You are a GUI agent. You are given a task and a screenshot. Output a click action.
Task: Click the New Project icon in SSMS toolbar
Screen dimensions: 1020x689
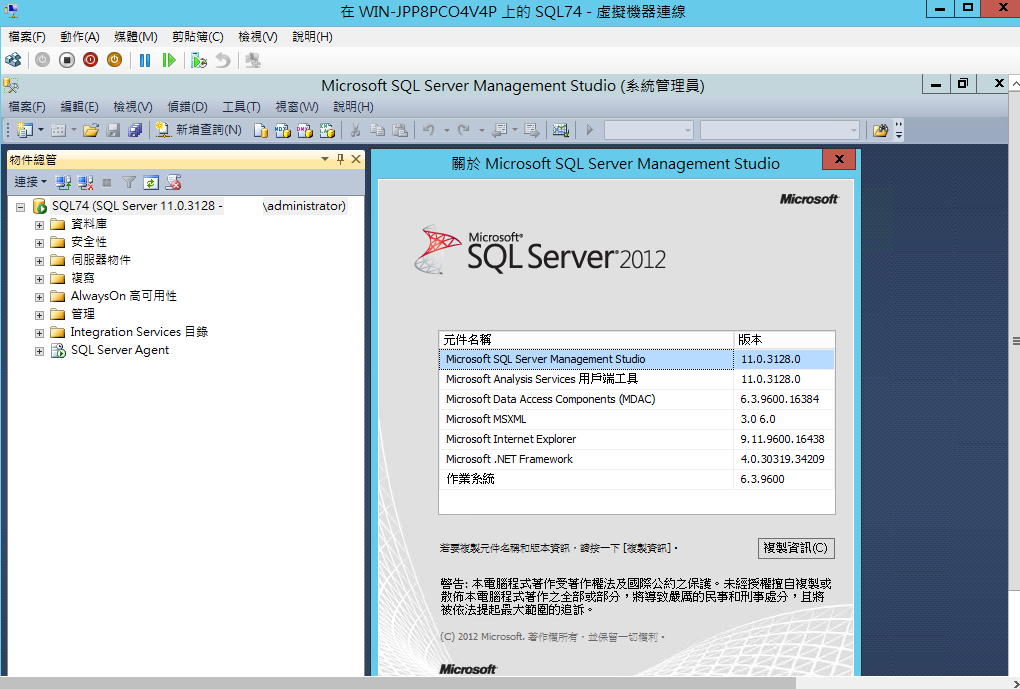point(25,130)
